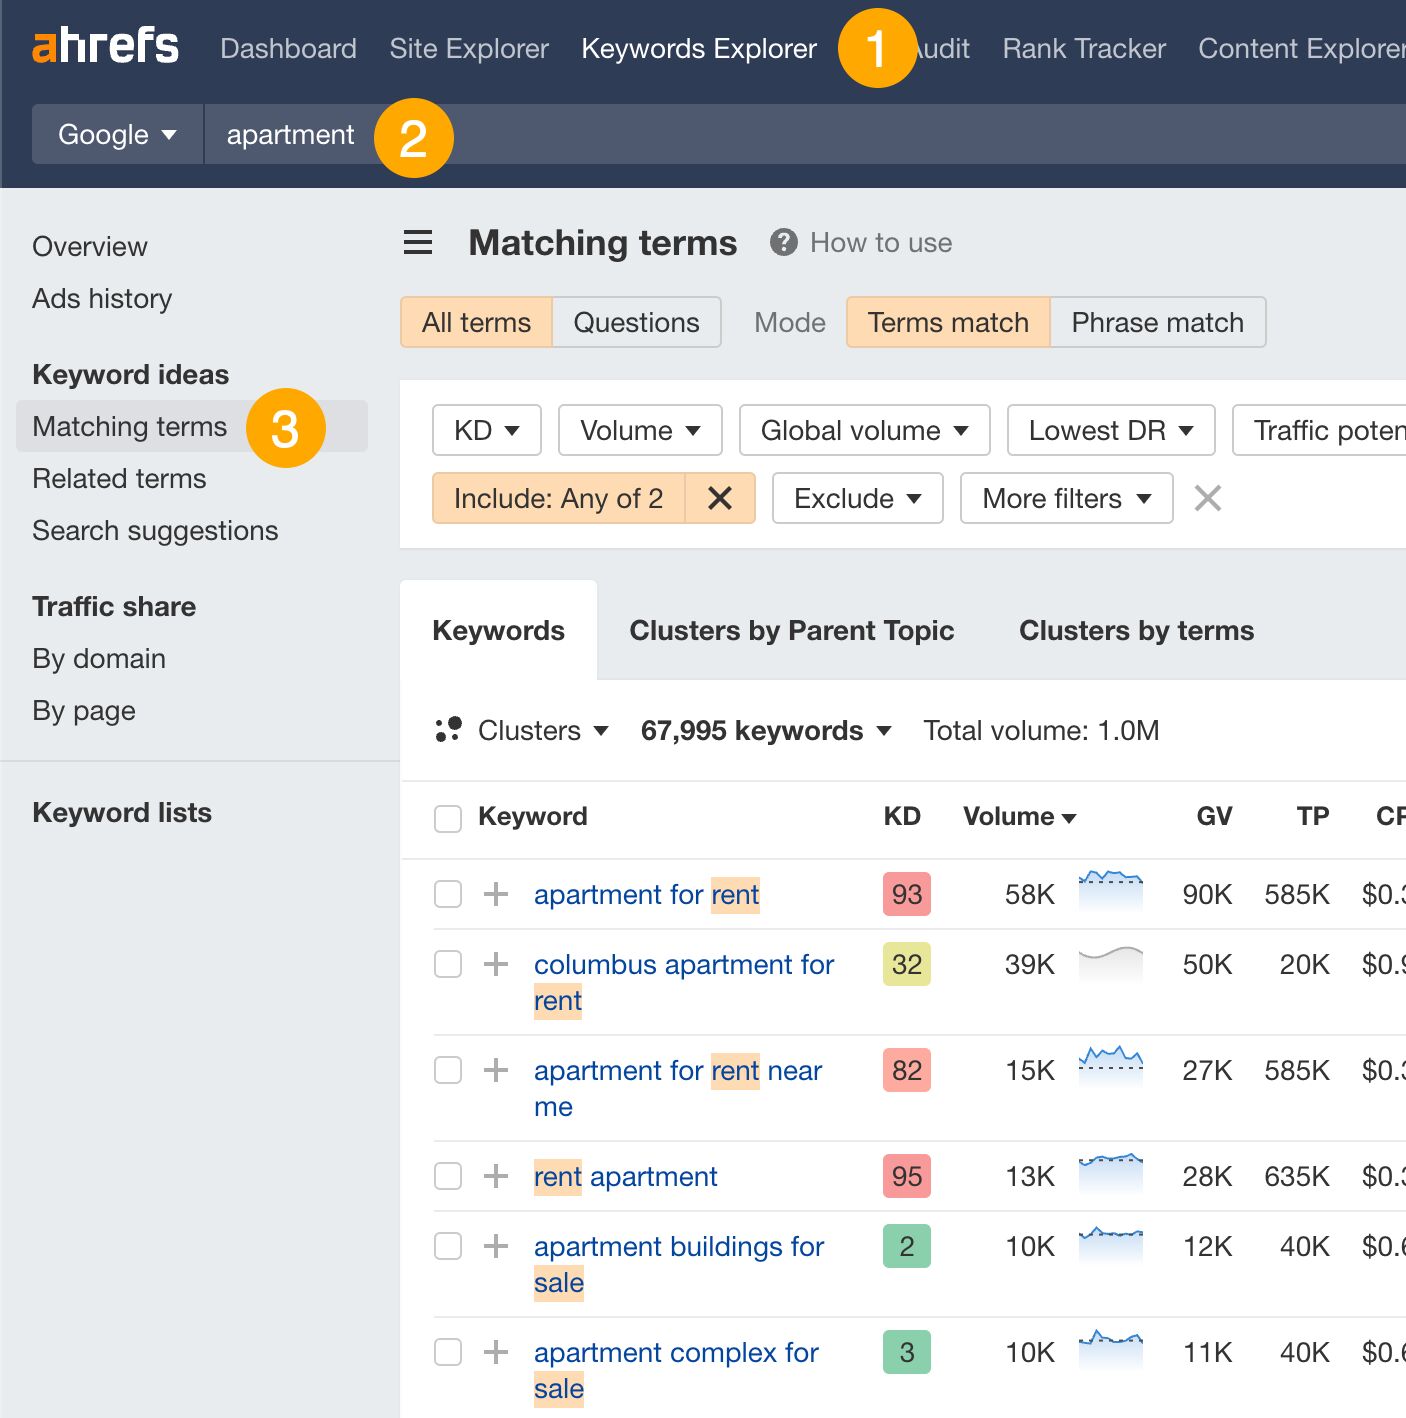Click the ahrefs logo

pos(104,46)
